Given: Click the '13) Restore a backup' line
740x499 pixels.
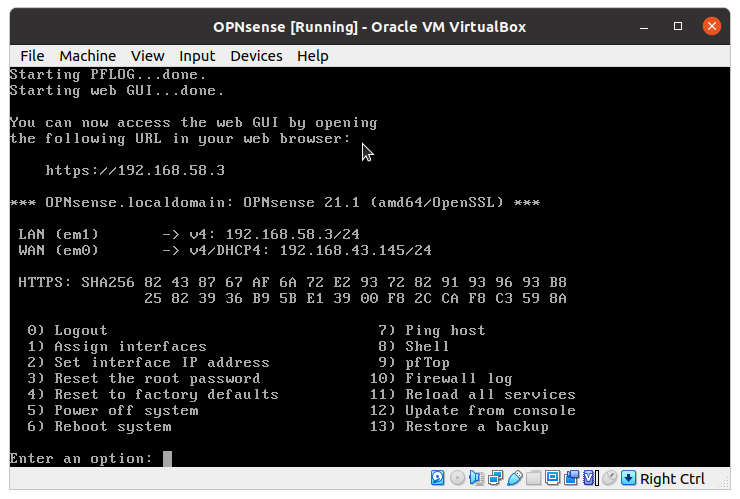Looking at the screenshot, I should tap(459, 427).
